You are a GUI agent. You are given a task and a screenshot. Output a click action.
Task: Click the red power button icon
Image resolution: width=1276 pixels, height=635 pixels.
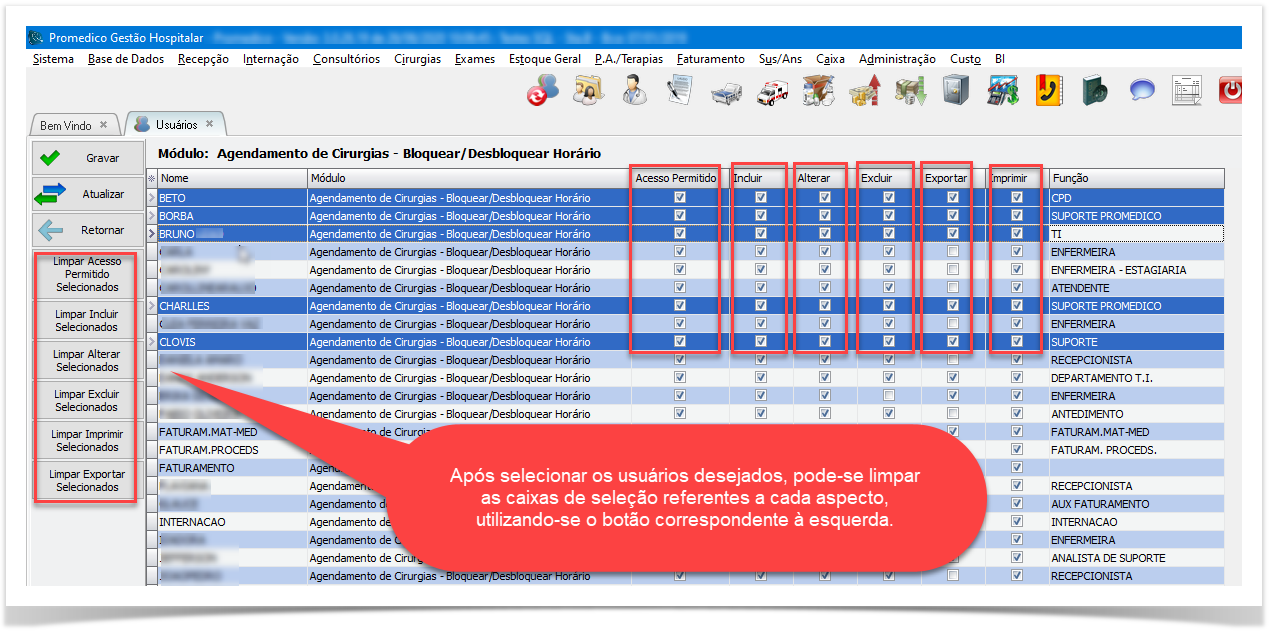[1231, 91]
